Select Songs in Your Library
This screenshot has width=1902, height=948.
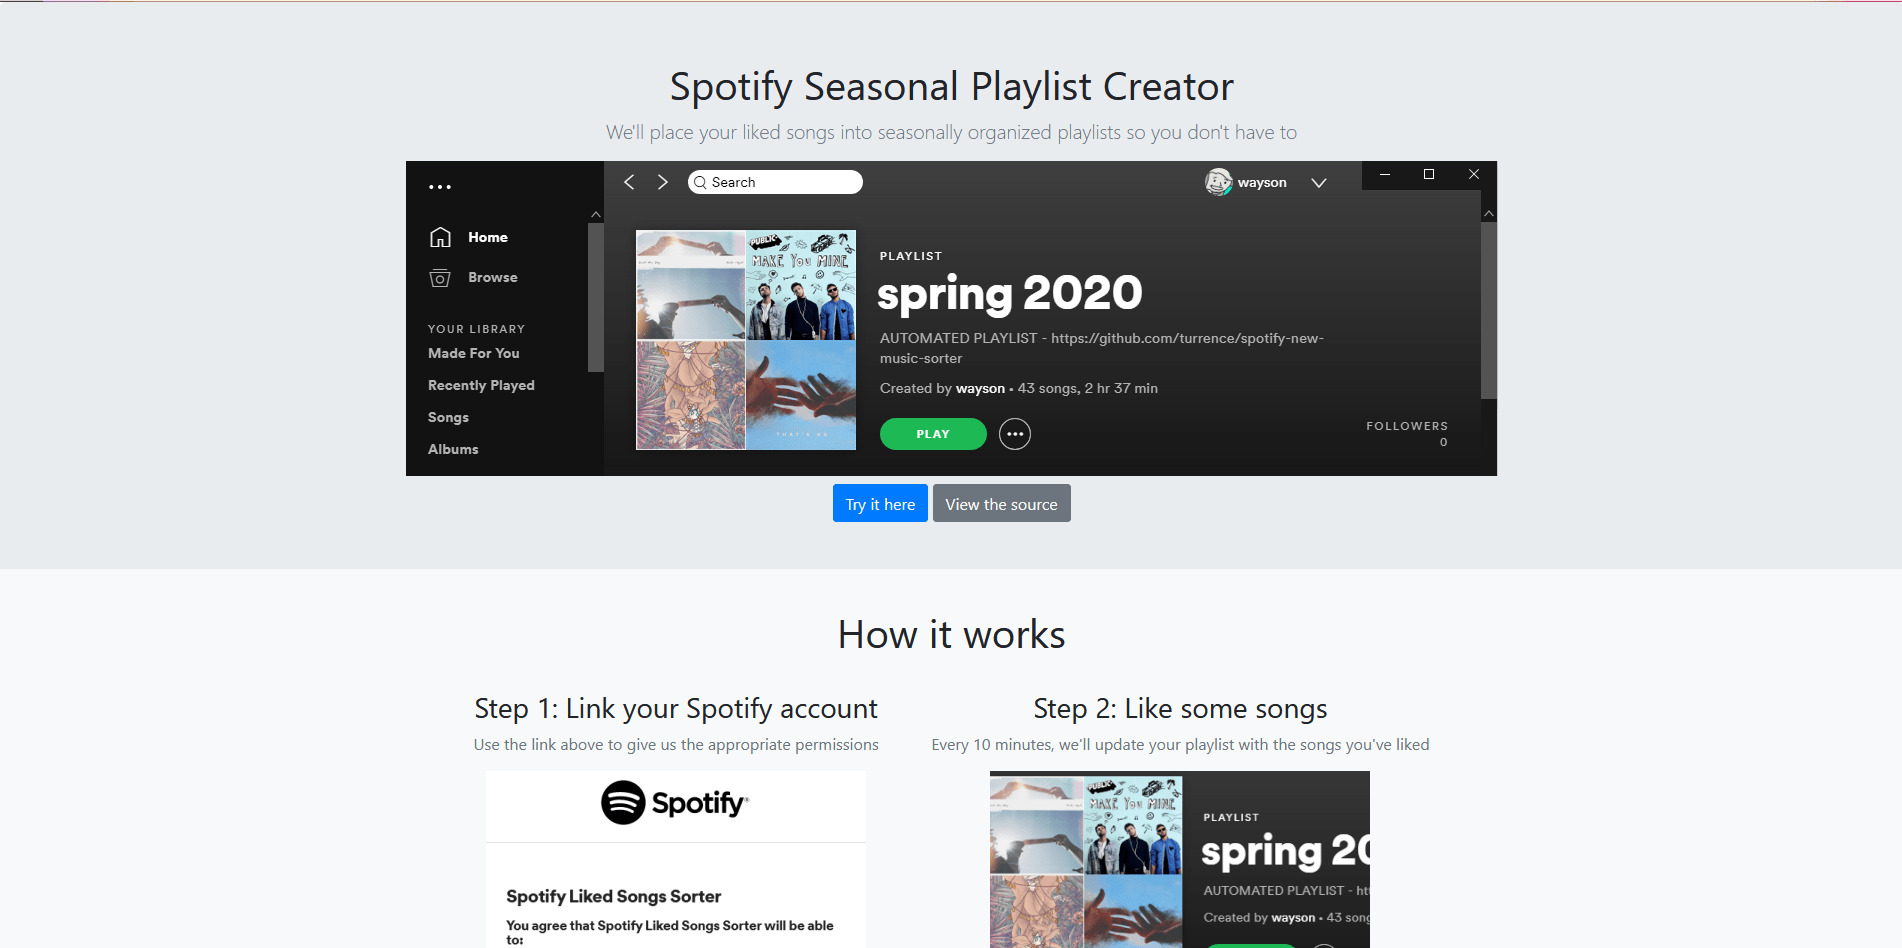click(448, 417)
